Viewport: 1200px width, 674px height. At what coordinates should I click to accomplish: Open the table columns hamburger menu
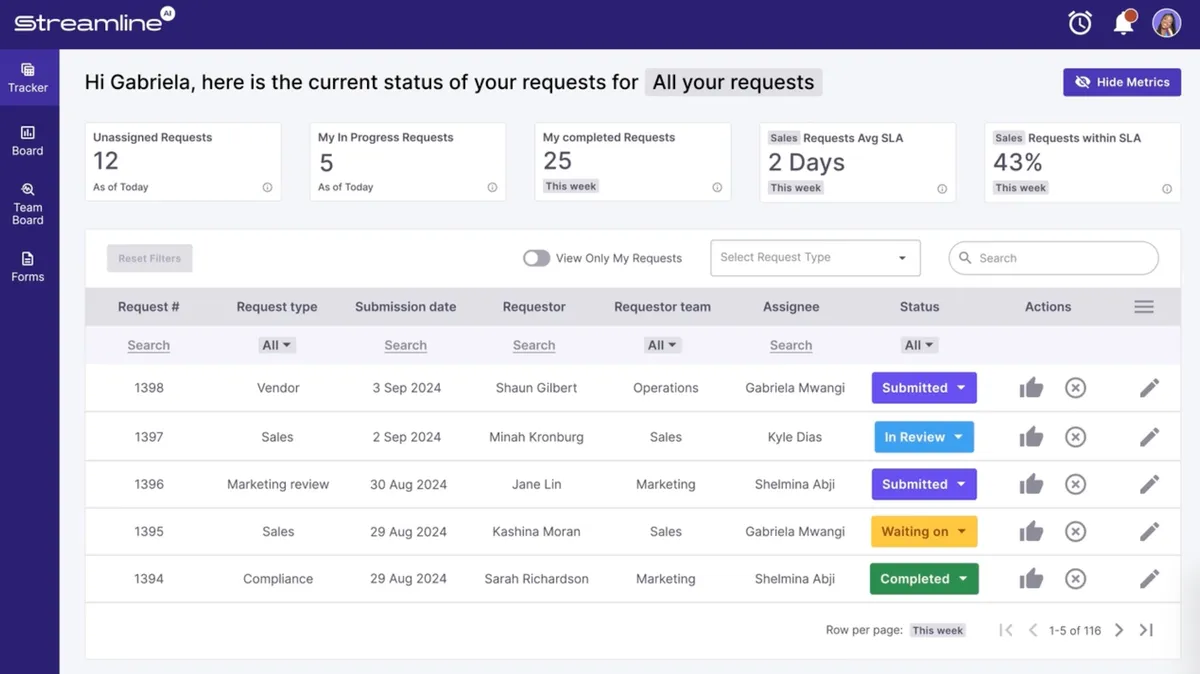(1144, 307)
